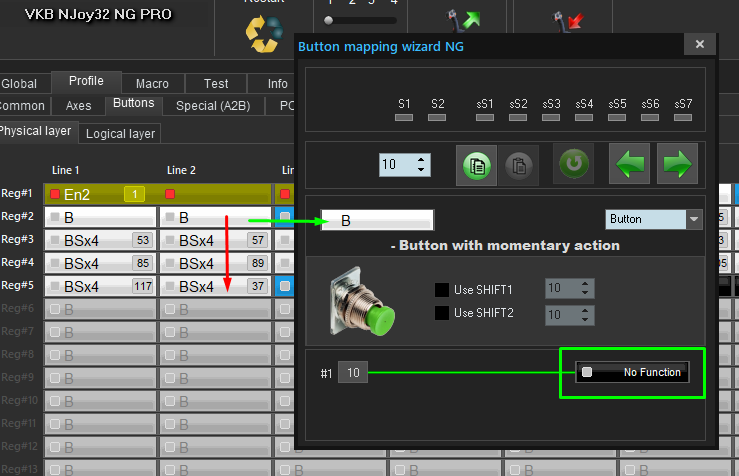Click the No Function assignment button
Viewport: 739px width, 476px height.
click(x=632, y=372)
